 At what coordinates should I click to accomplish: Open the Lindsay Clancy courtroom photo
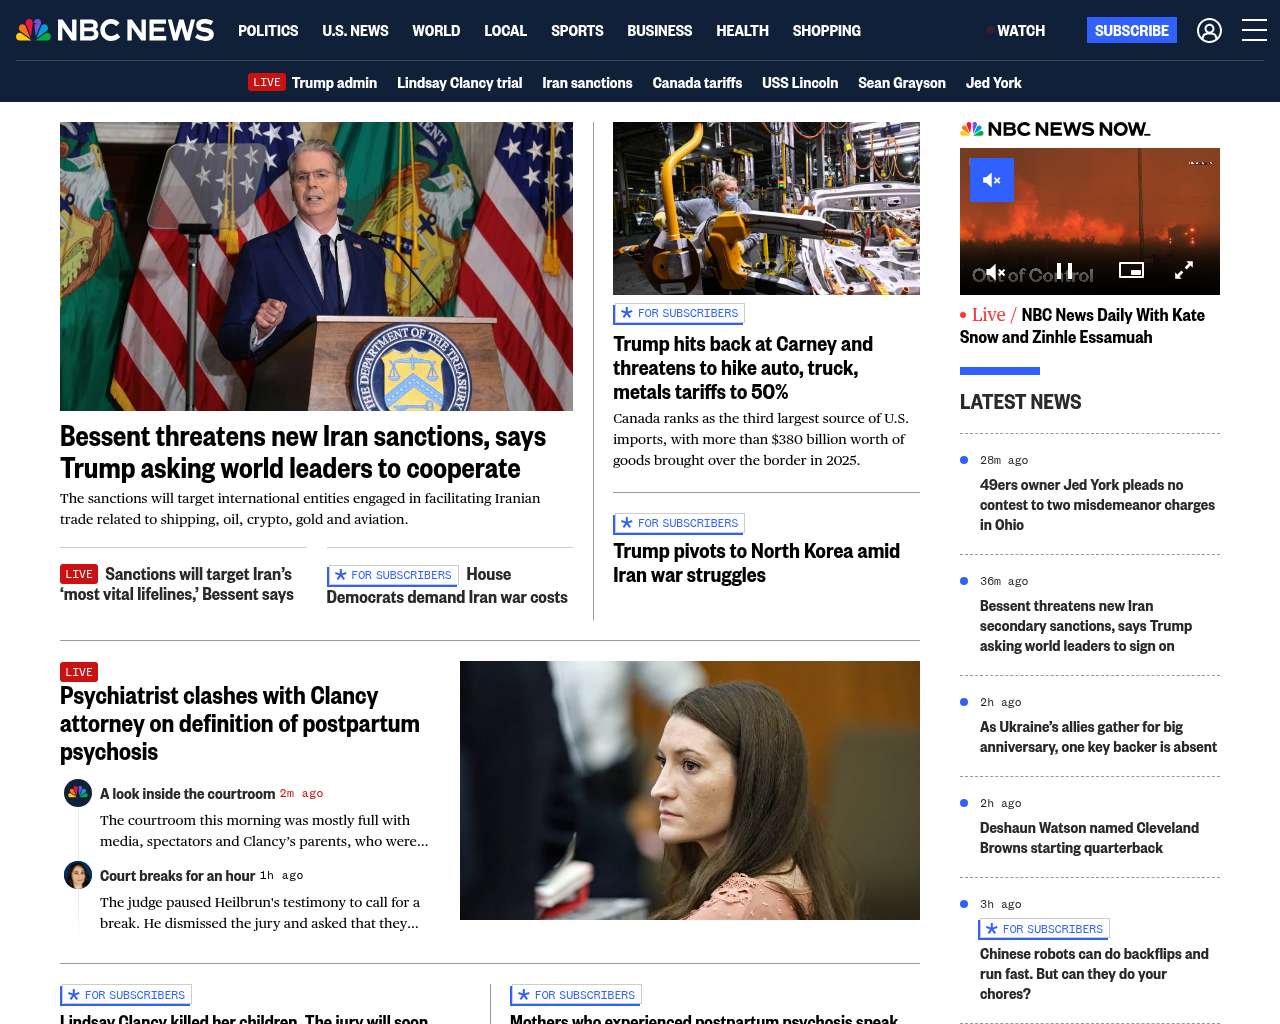click(690, 790)
